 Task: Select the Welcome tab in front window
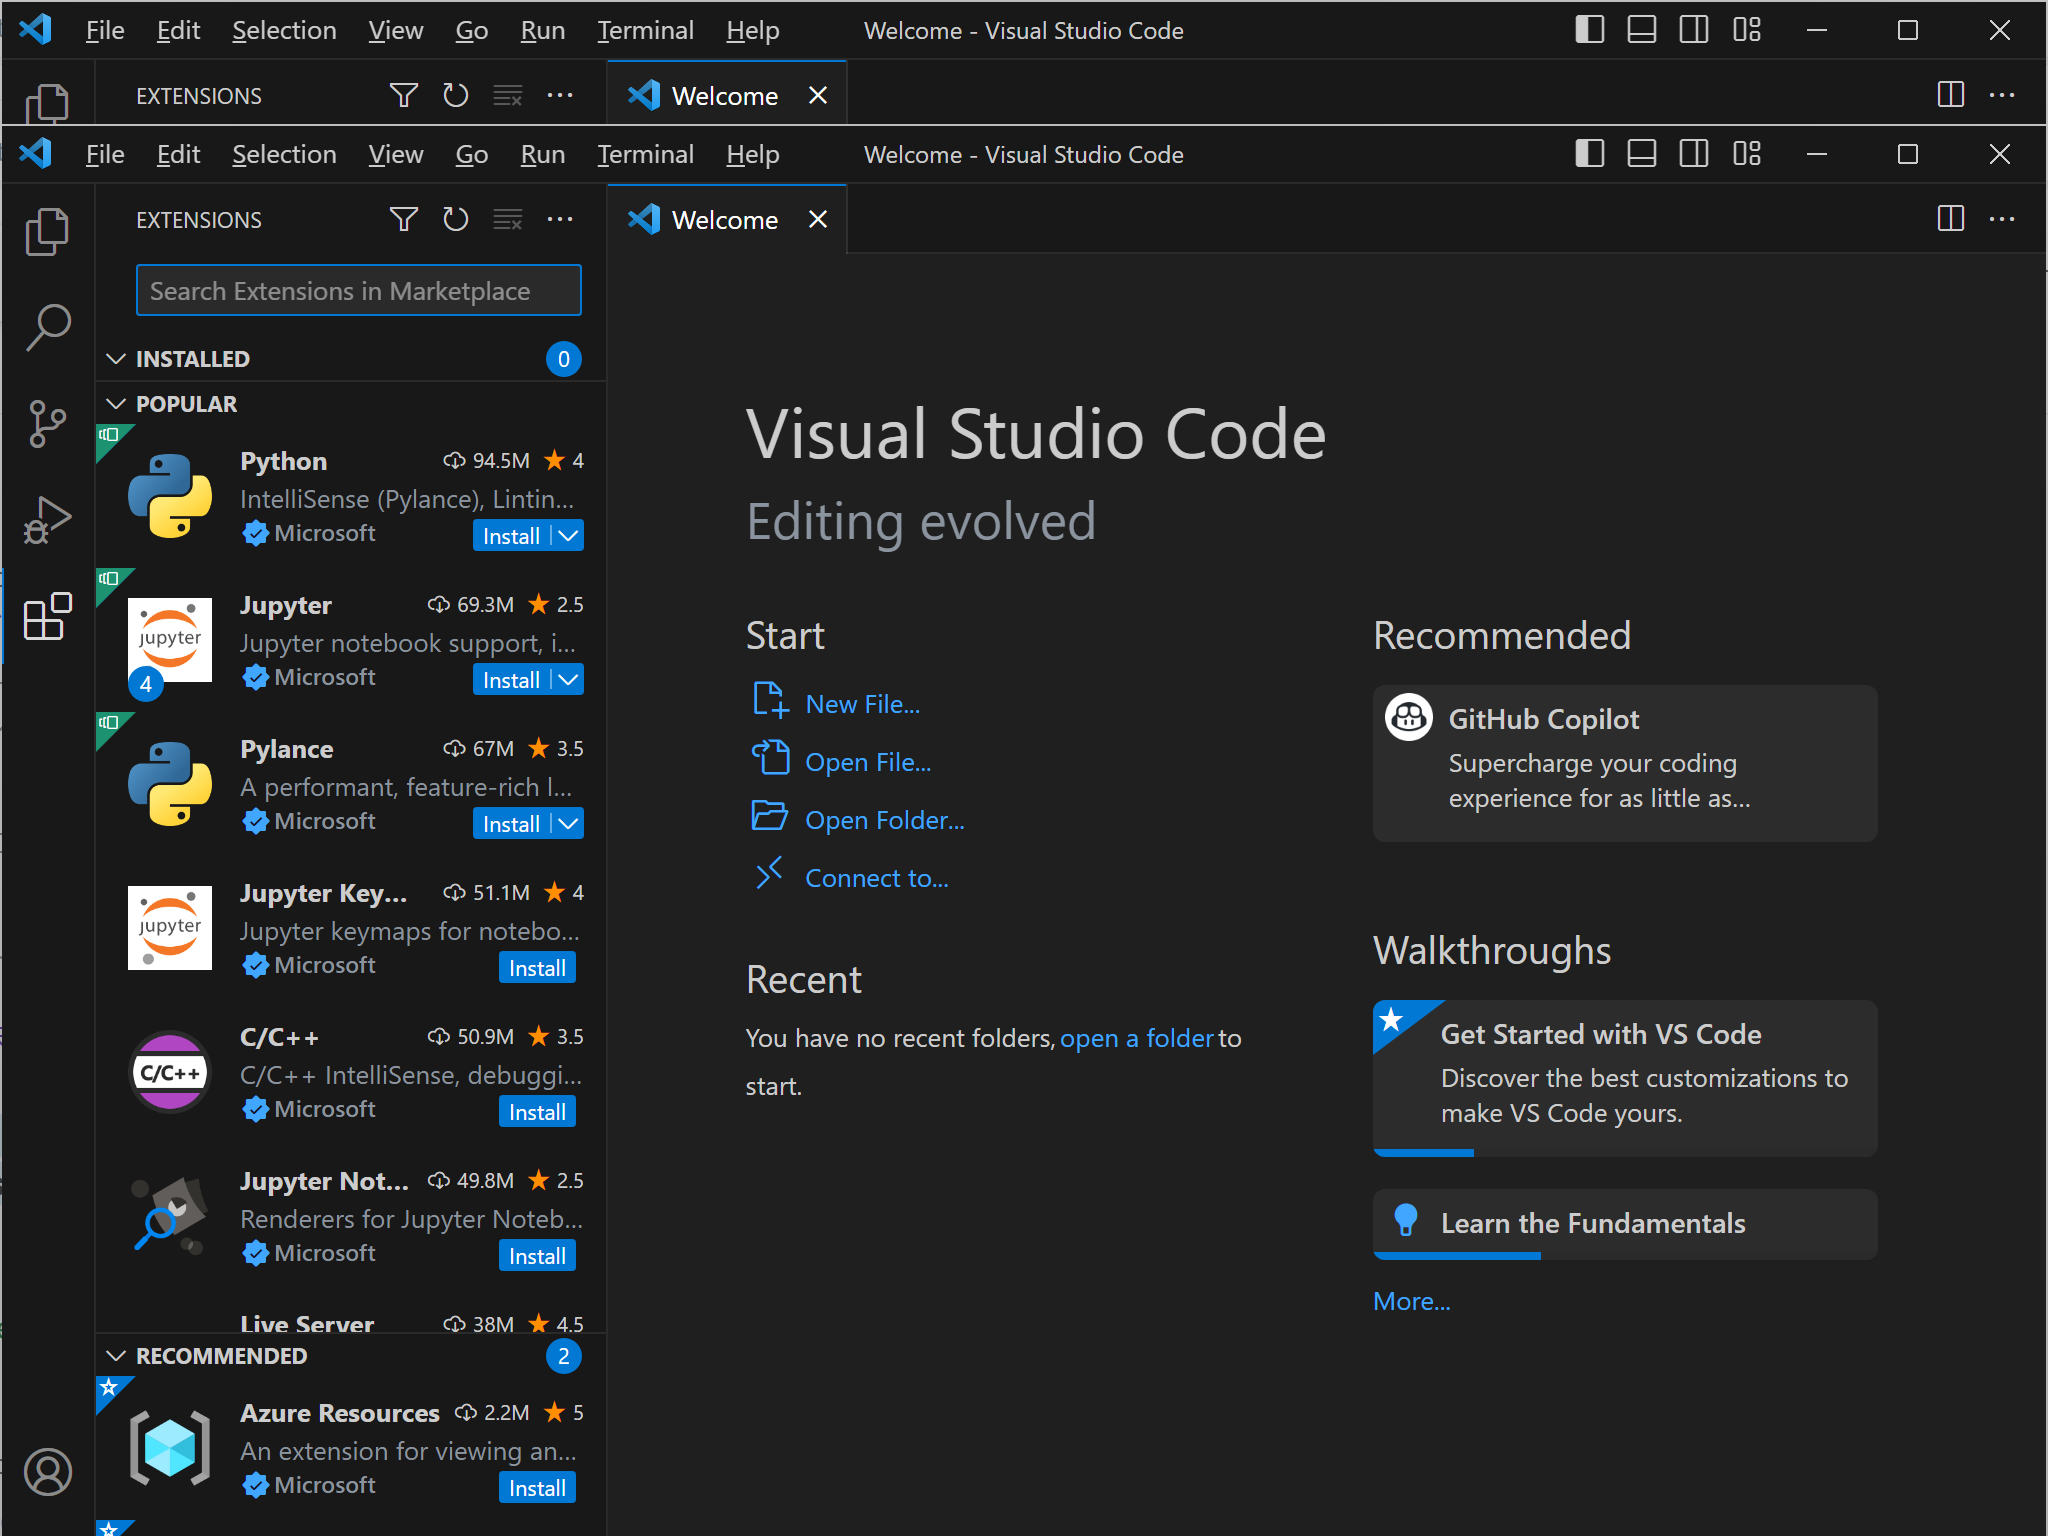(725, 220)
